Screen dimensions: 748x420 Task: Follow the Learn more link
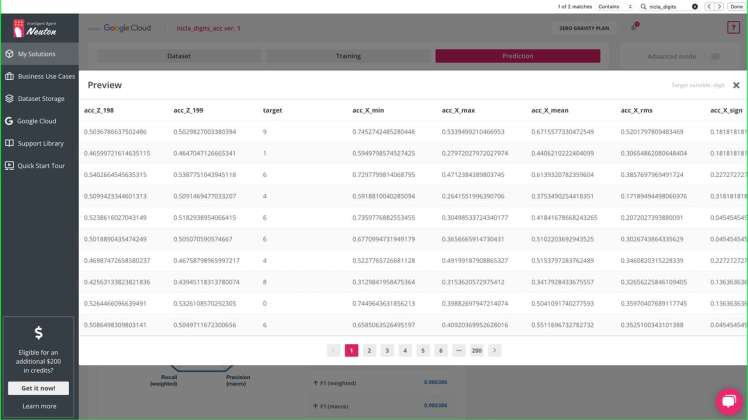39,406
